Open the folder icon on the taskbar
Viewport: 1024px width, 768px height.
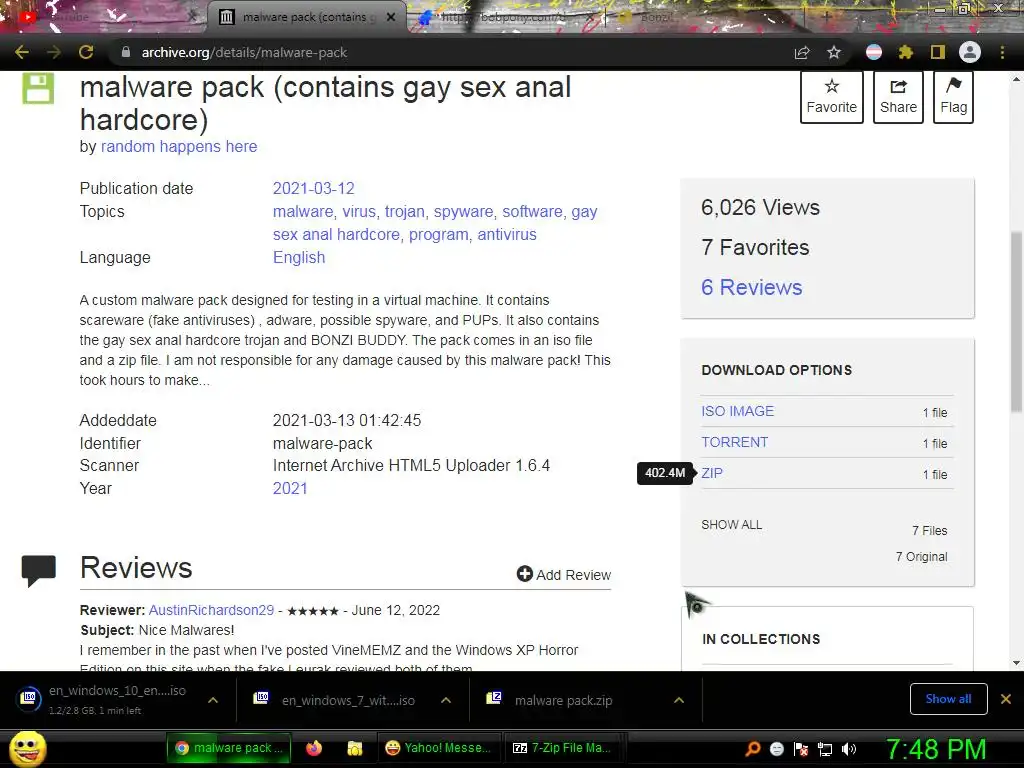[x=355, y=748]
